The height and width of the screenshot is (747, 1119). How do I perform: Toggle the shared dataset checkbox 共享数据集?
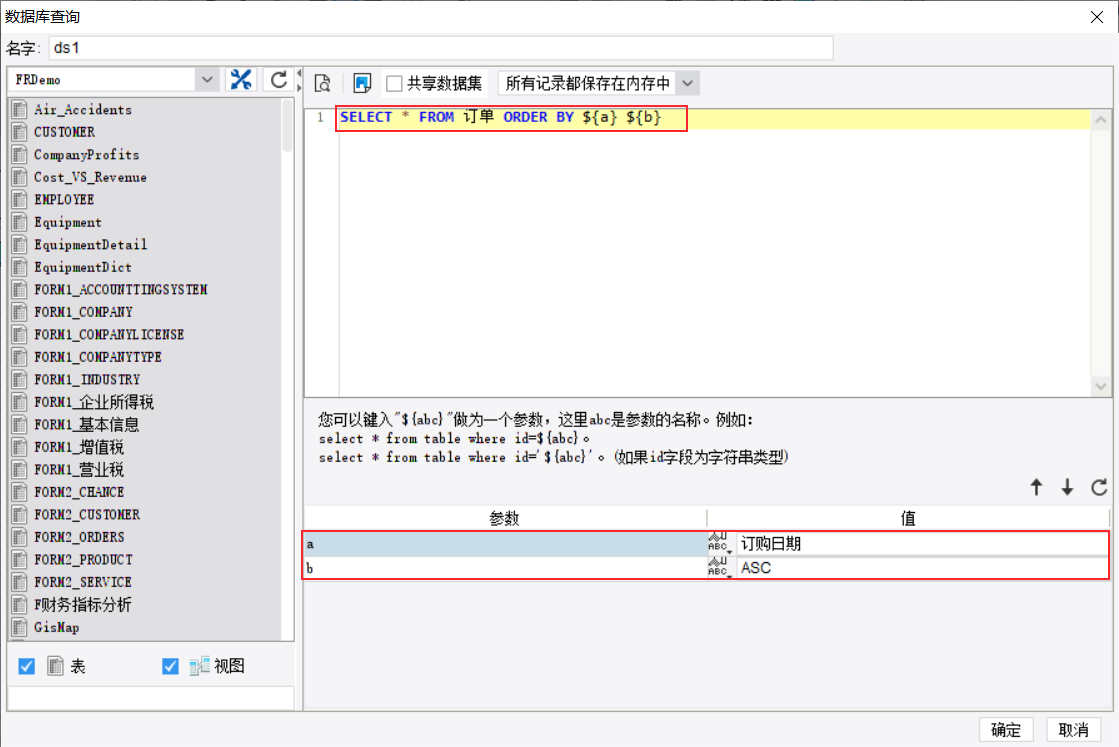(394, 83)
